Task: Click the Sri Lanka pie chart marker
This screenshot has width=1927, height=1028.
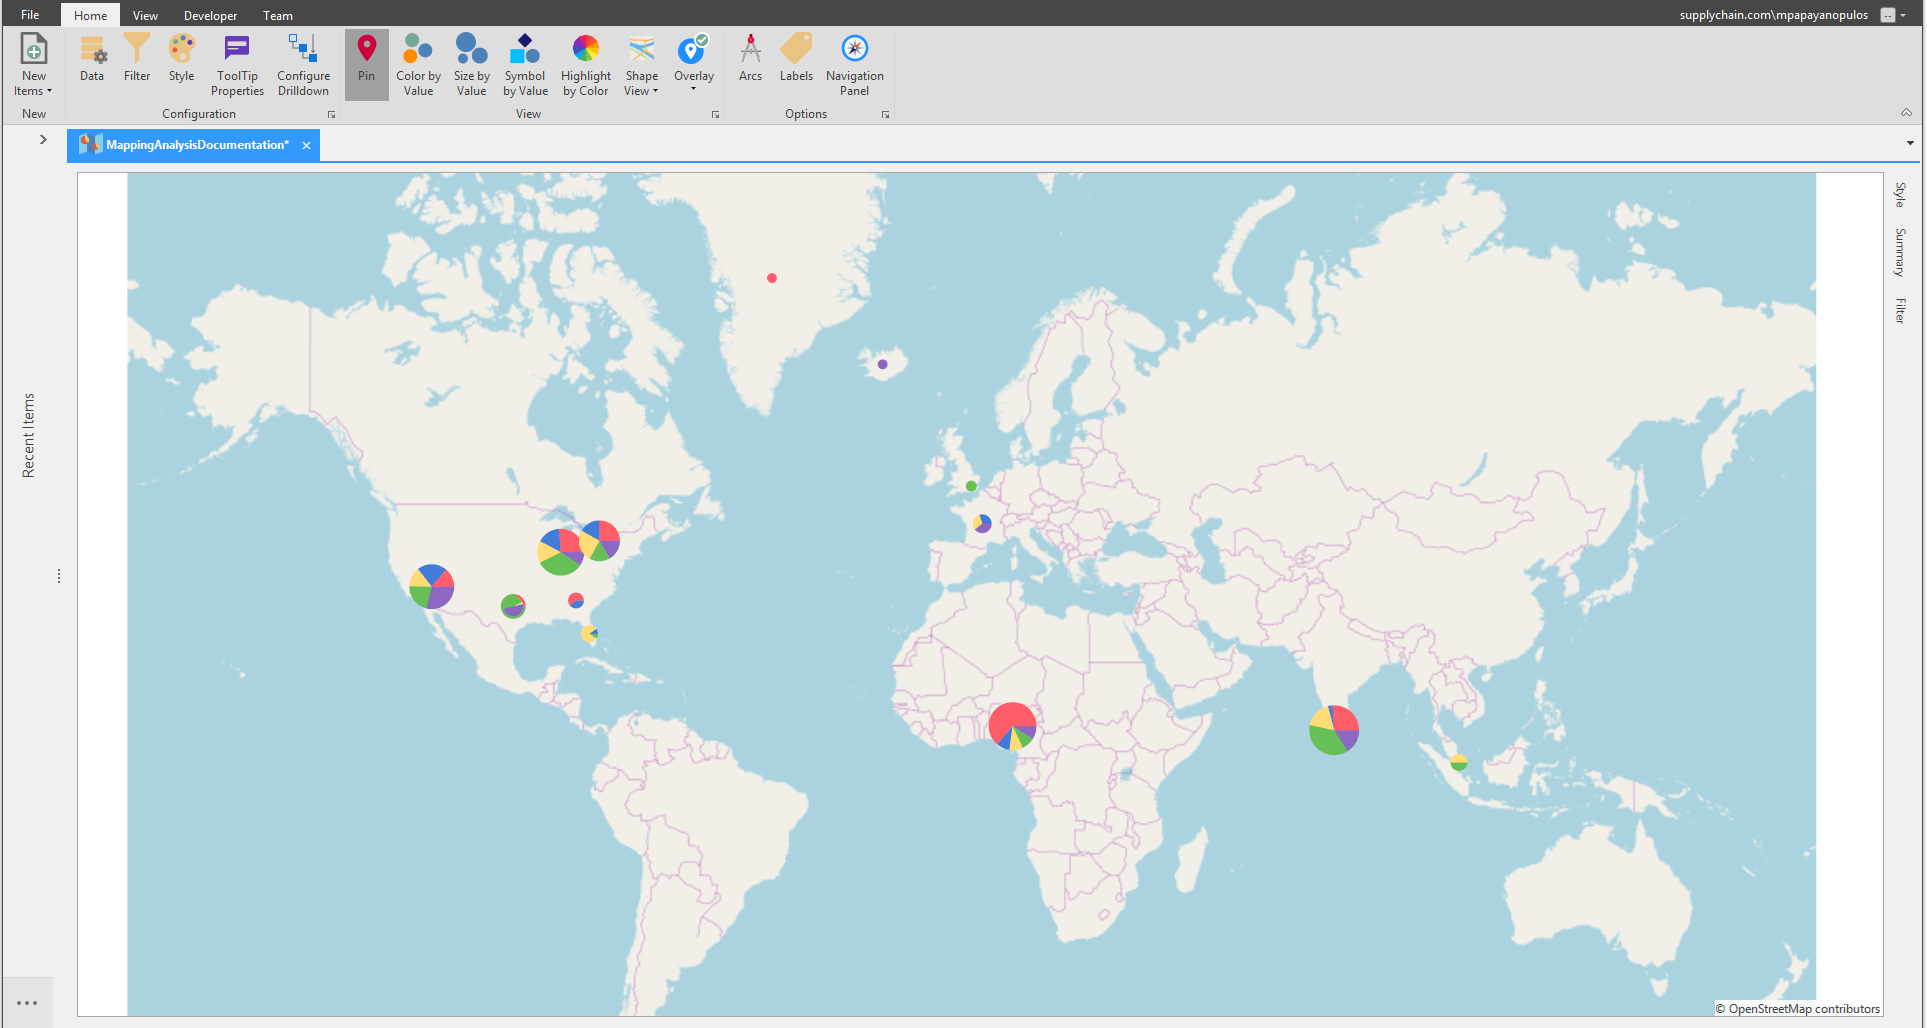Action: 1334,730
